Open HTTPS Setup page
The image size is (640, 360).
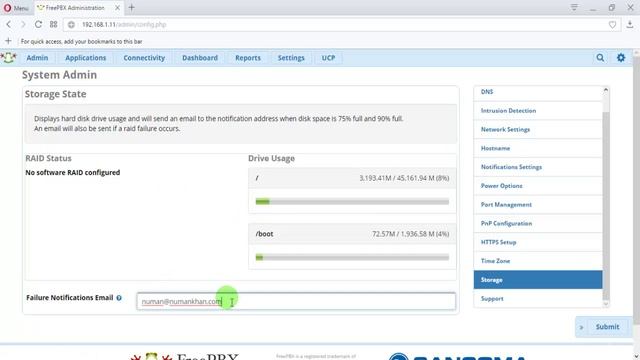538,242
